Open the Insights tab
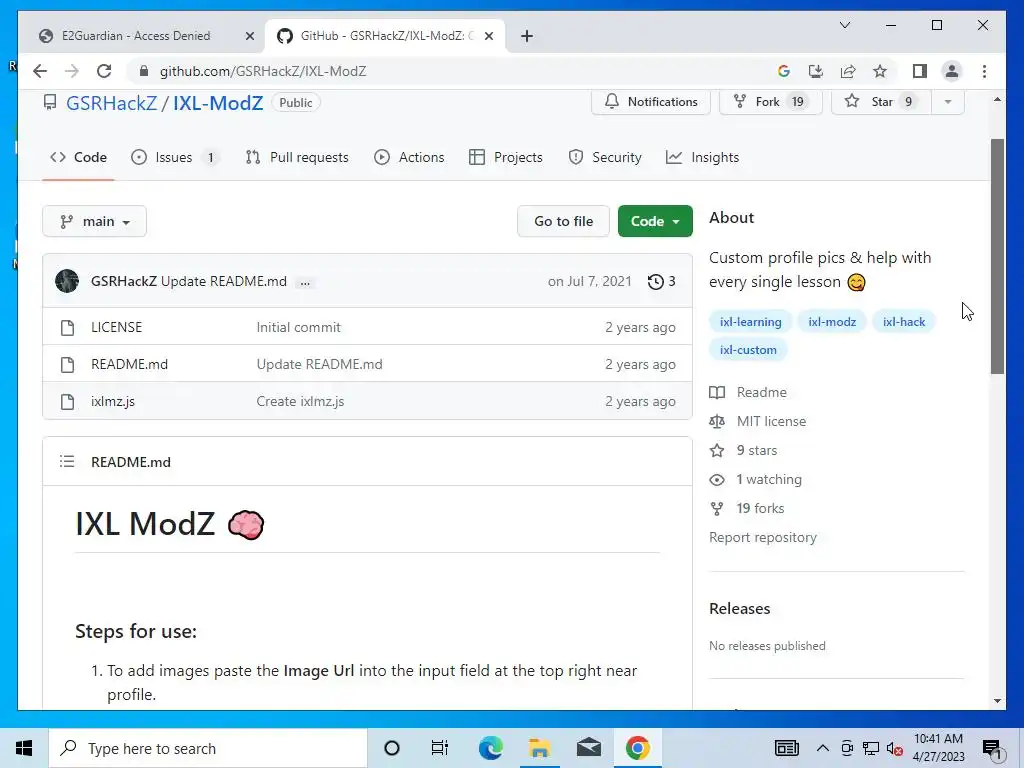Viewport: 1024px width, 768px height. 703,157
